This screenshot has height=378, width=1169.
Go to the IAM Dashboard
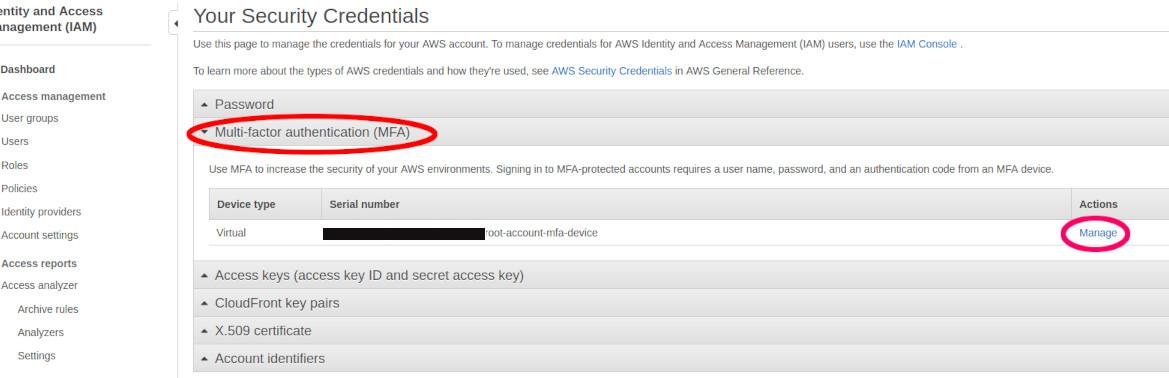tap(28, 69)
